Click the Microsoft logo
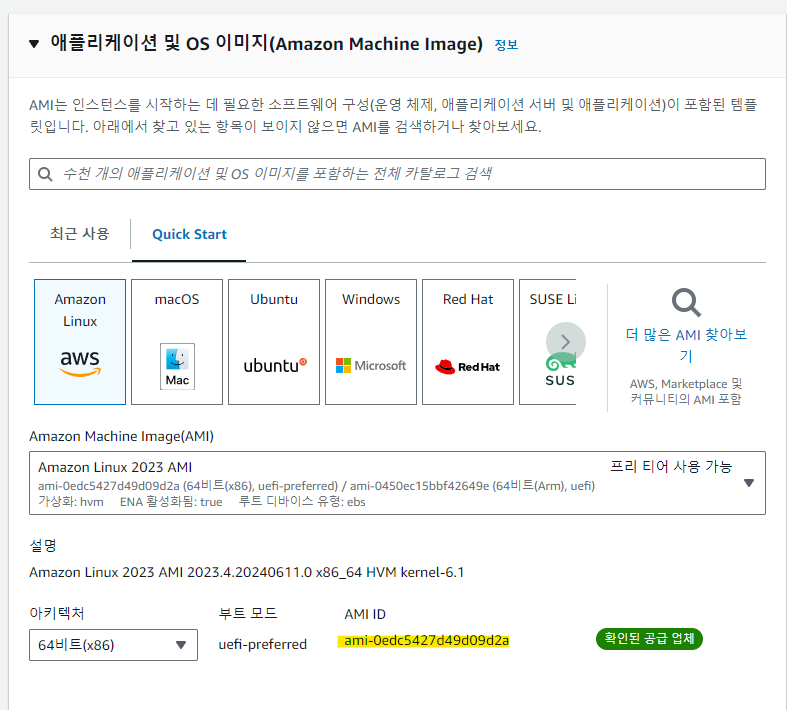This screenshot has width=787, height=710. pyautogui.click(x=371, y=366)
